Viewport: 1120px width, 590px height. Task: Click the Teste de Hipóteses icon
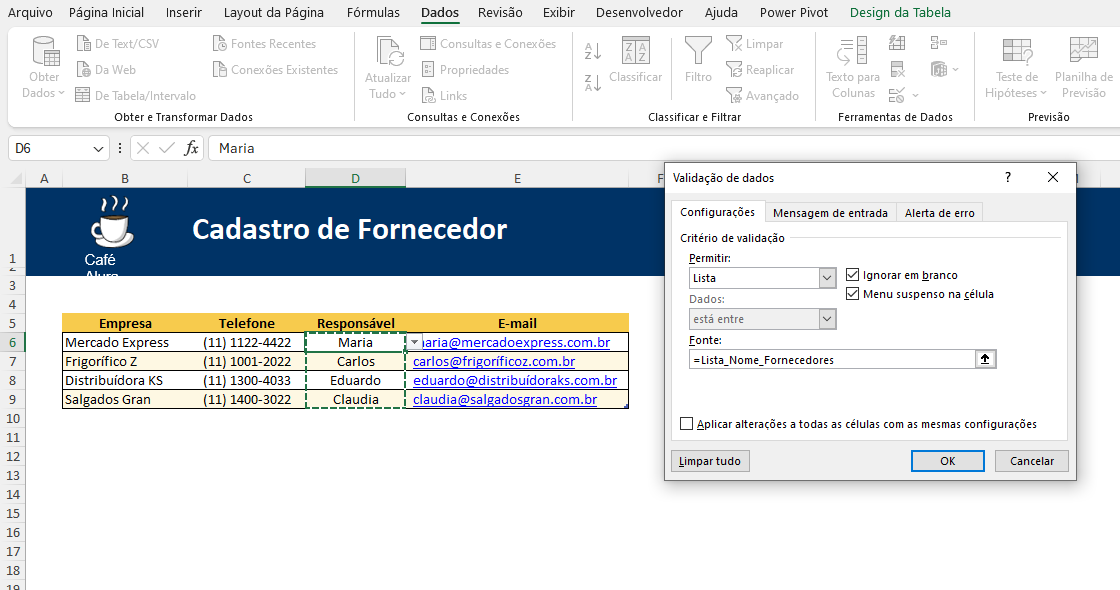point(1017,51)
